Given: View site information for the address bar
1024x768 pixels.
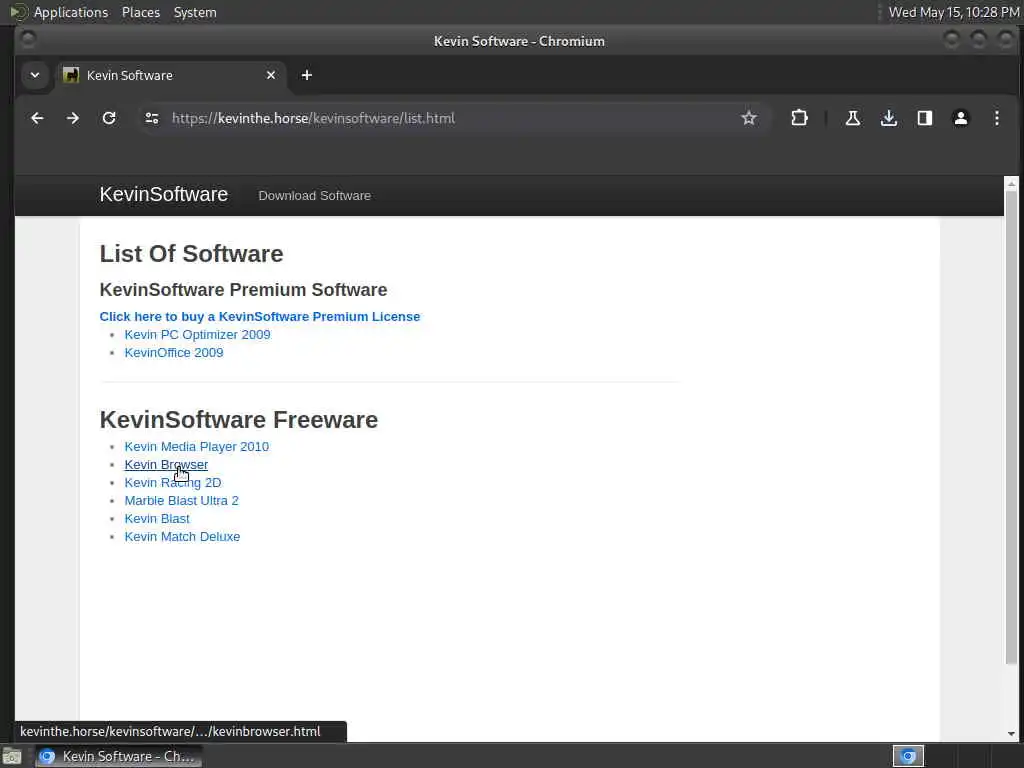Looking at the screenshot, I should tap(152, 118).
